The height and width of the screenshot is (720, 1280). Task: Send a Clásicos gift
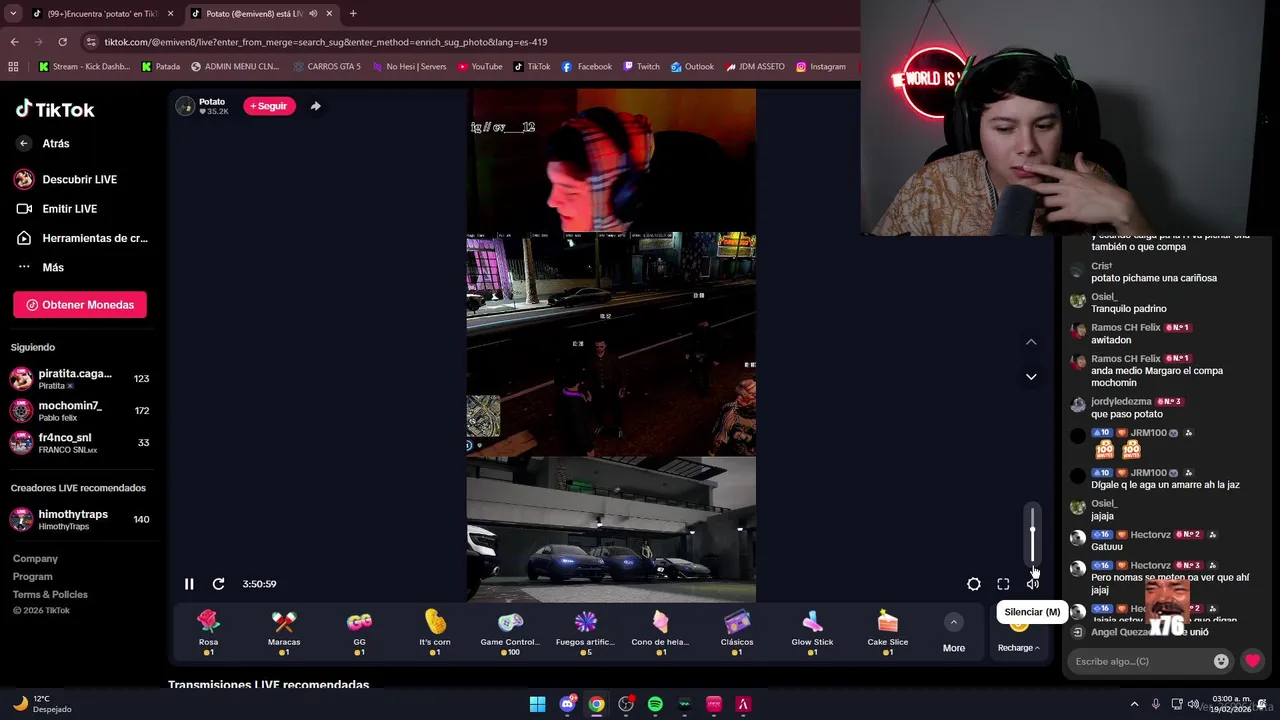(737, 632)
